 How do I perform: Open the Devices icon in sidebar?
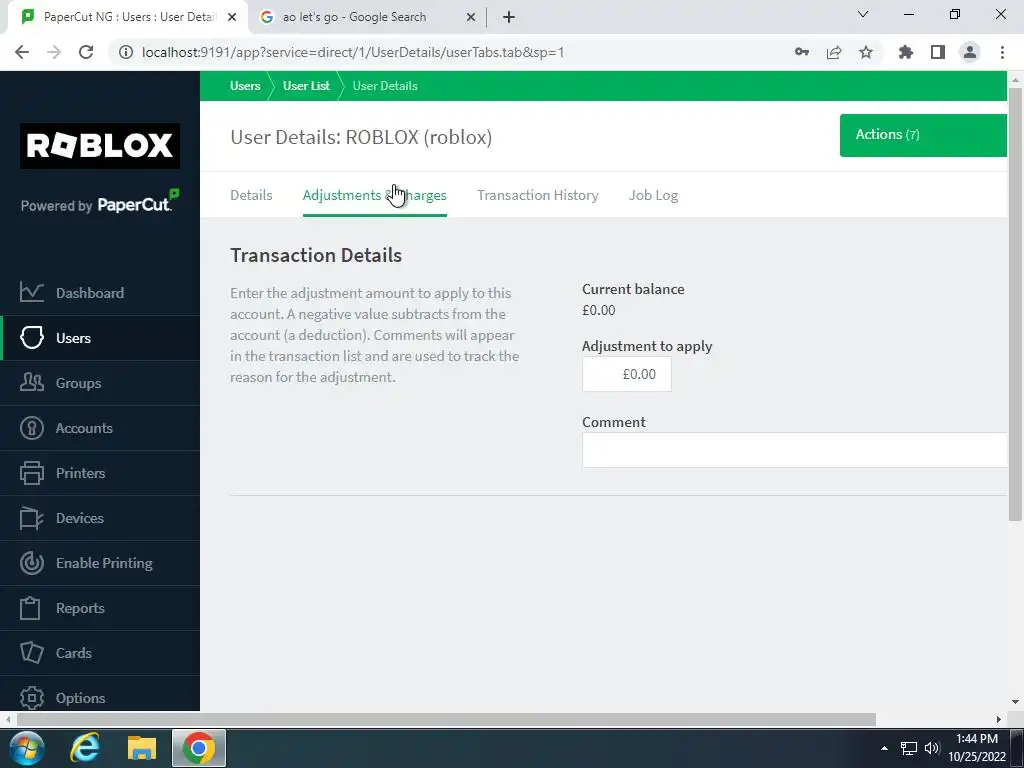(31, 518)
